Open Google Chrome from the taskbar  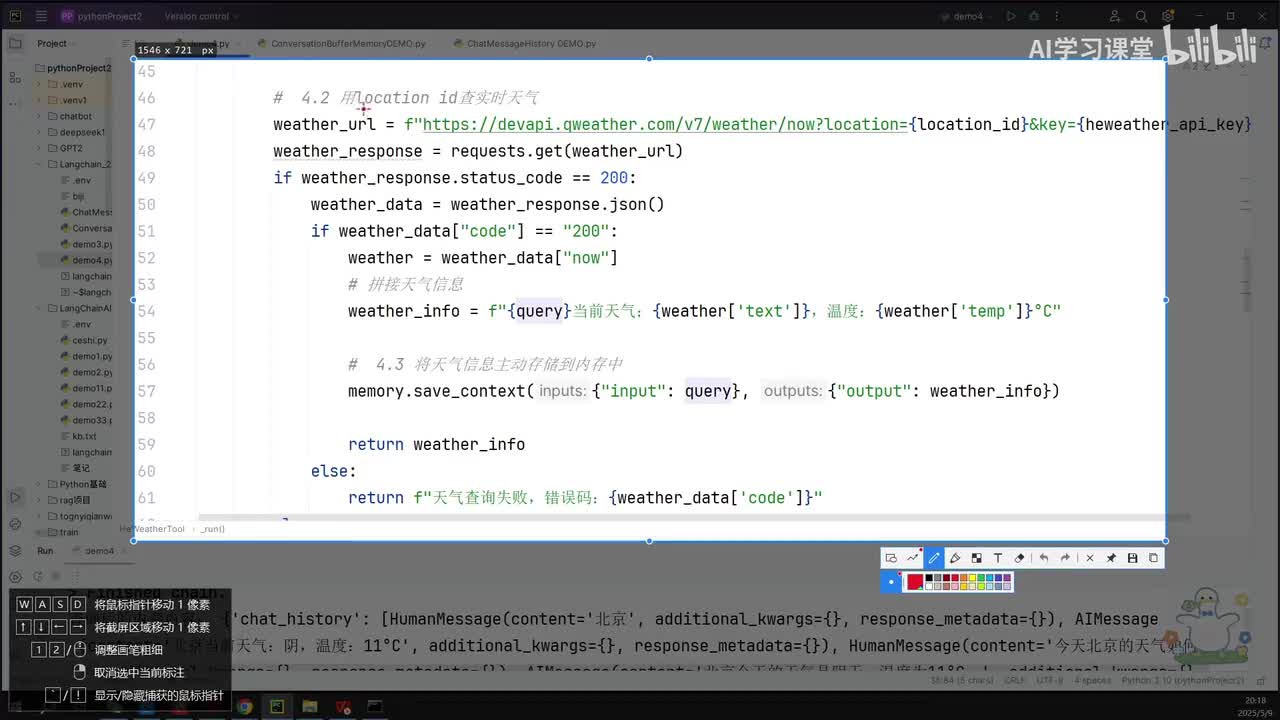click(243, 707)
